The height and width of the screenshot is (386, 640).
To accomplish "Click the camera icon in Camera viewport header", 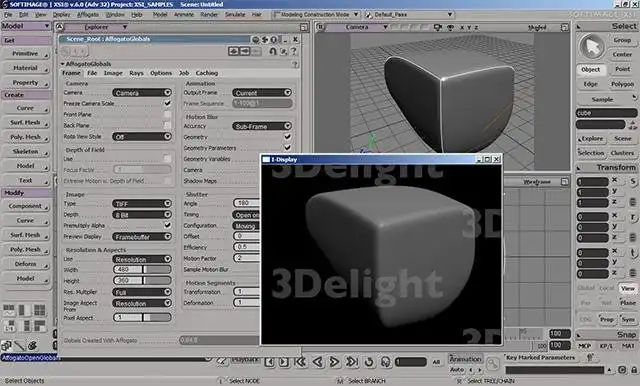I will [438, 27].
